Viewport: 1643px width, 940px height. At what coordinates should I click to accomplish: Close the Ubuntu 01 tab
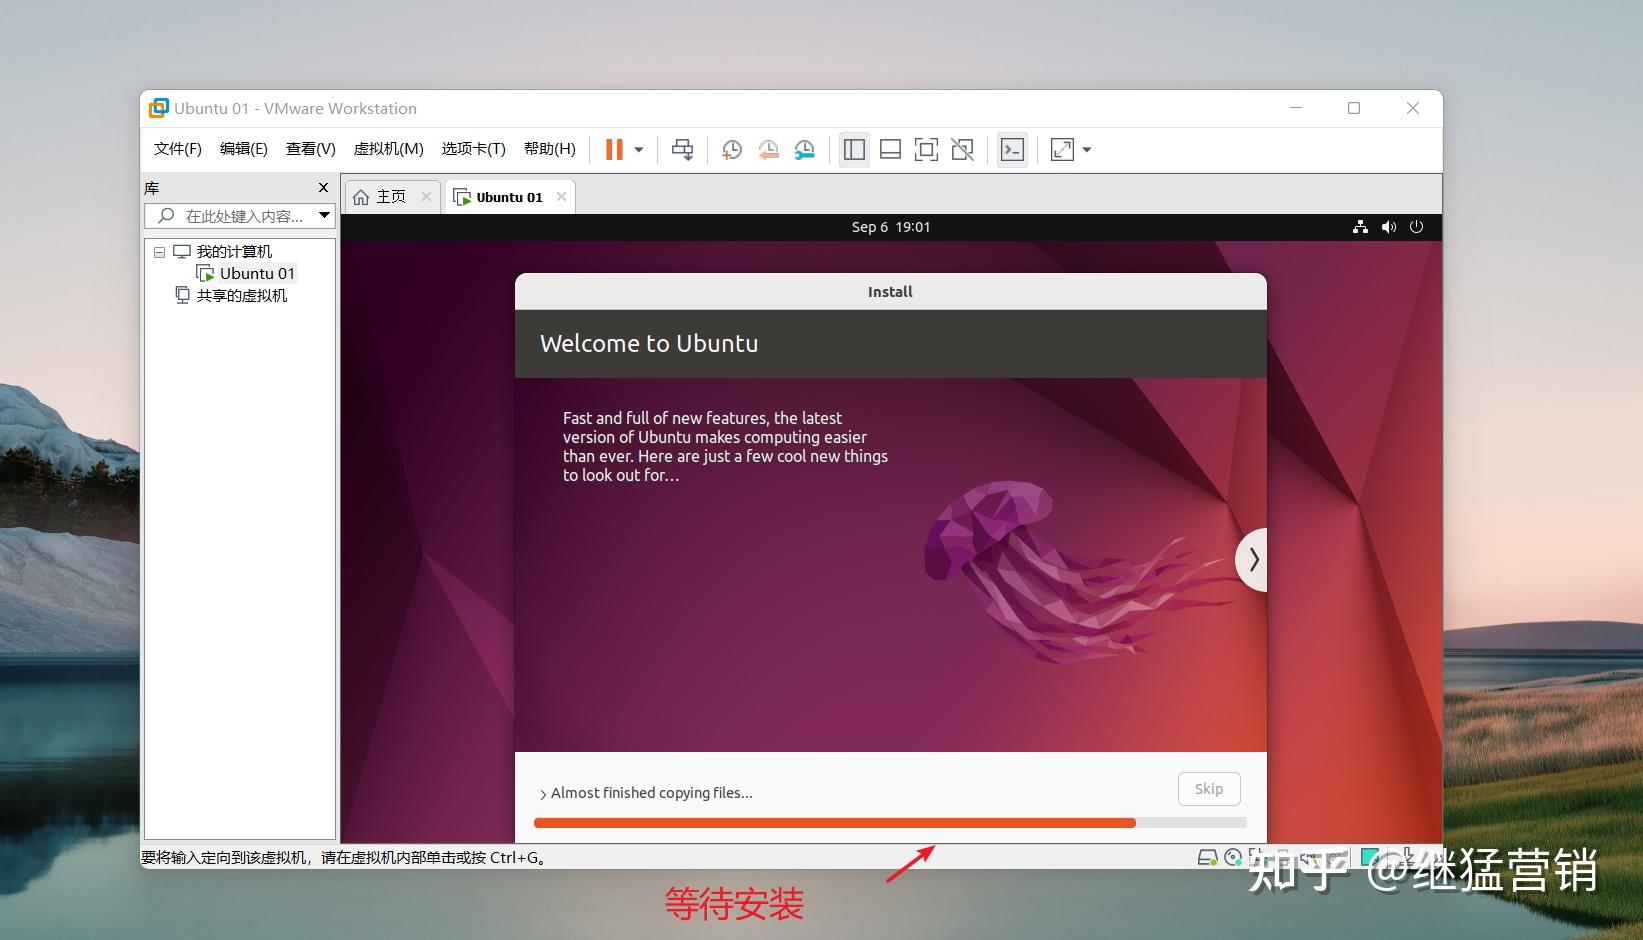561,197
